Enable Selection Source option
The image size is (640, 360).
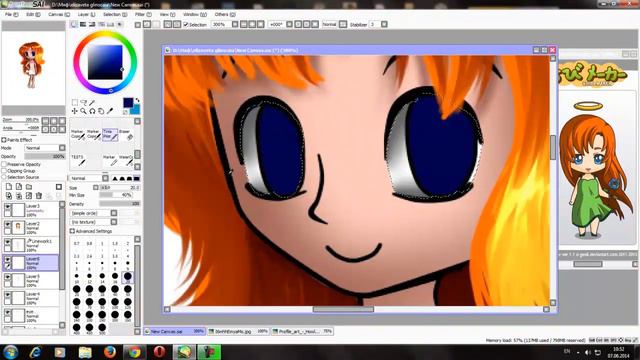4,177
